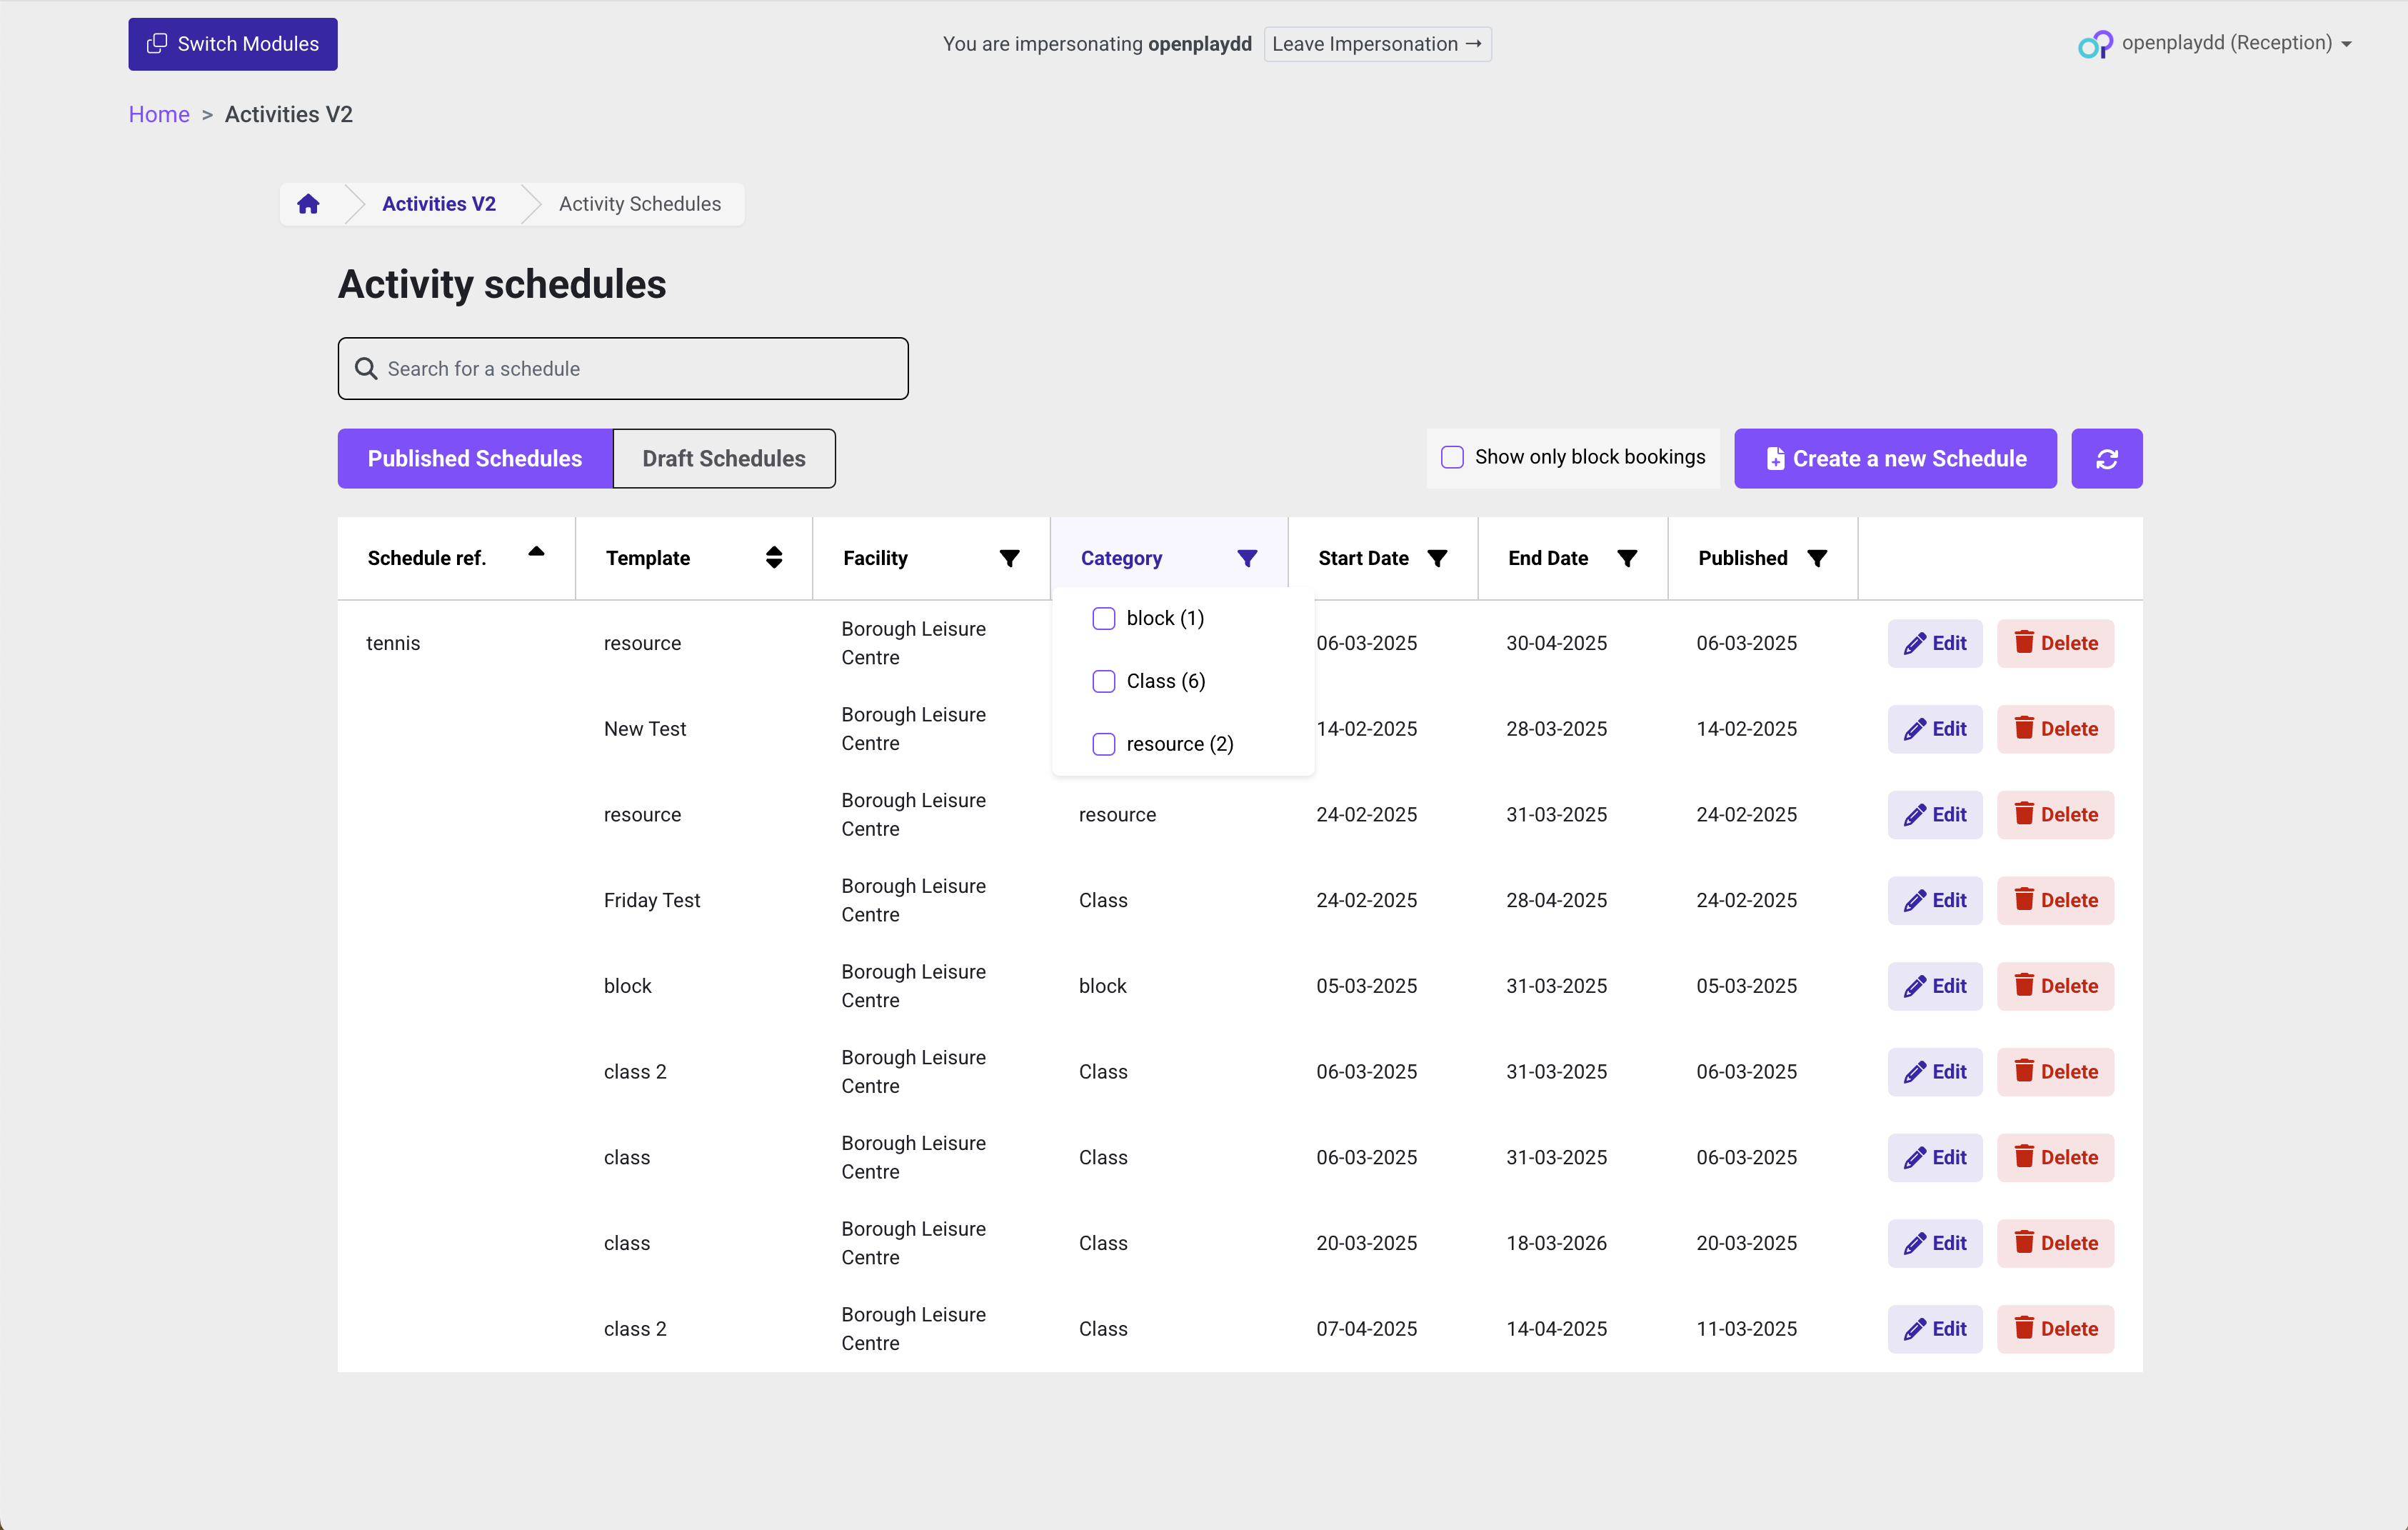The width and height of the screenshot is (2408, 1530).
Task: Edit class schedule starting 06-03-2025
Action: (x=1935, y=1158)
